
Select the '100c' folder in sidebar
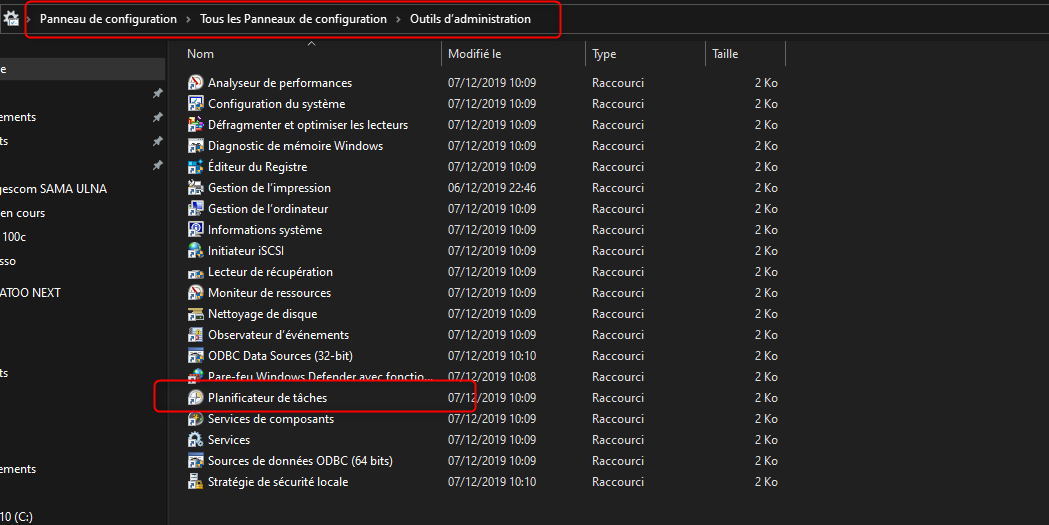pyautogui.click(x=13, y=237)
